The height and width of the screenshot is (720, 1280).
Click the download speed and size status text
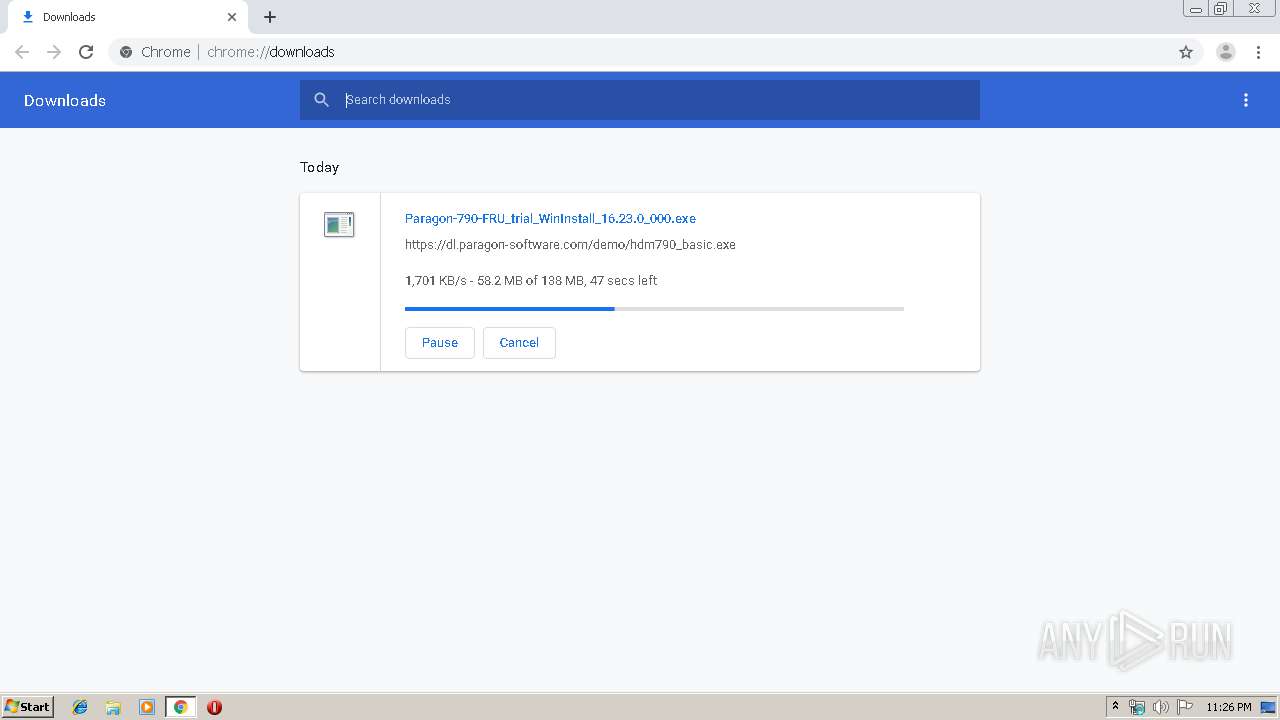click(531, 281)
